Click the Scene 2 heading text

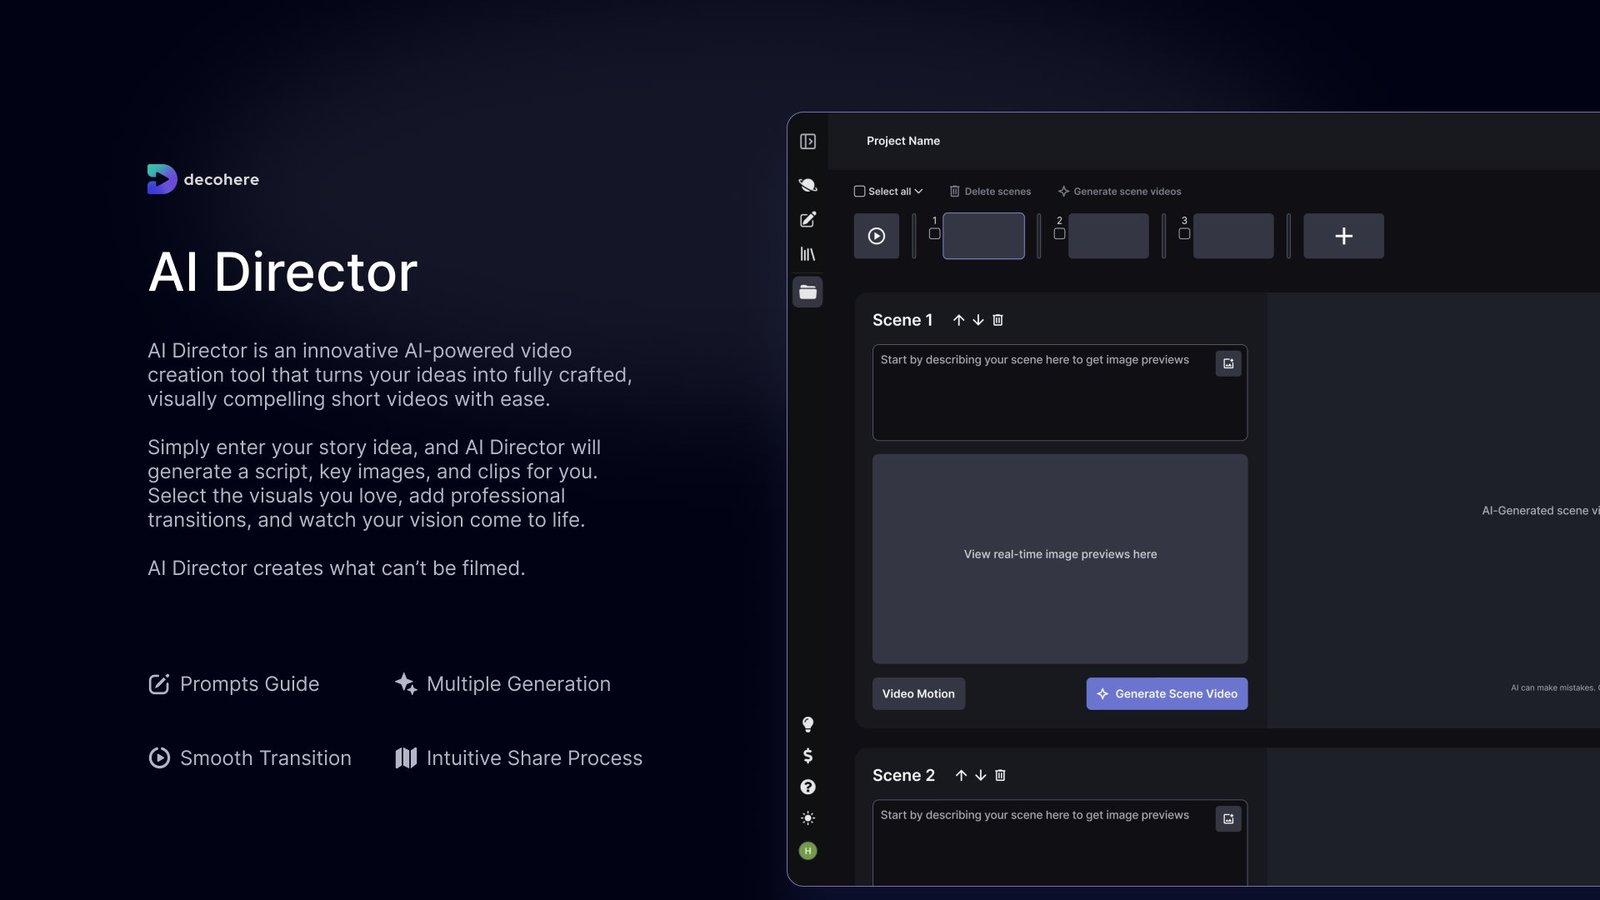pos(904,775)
